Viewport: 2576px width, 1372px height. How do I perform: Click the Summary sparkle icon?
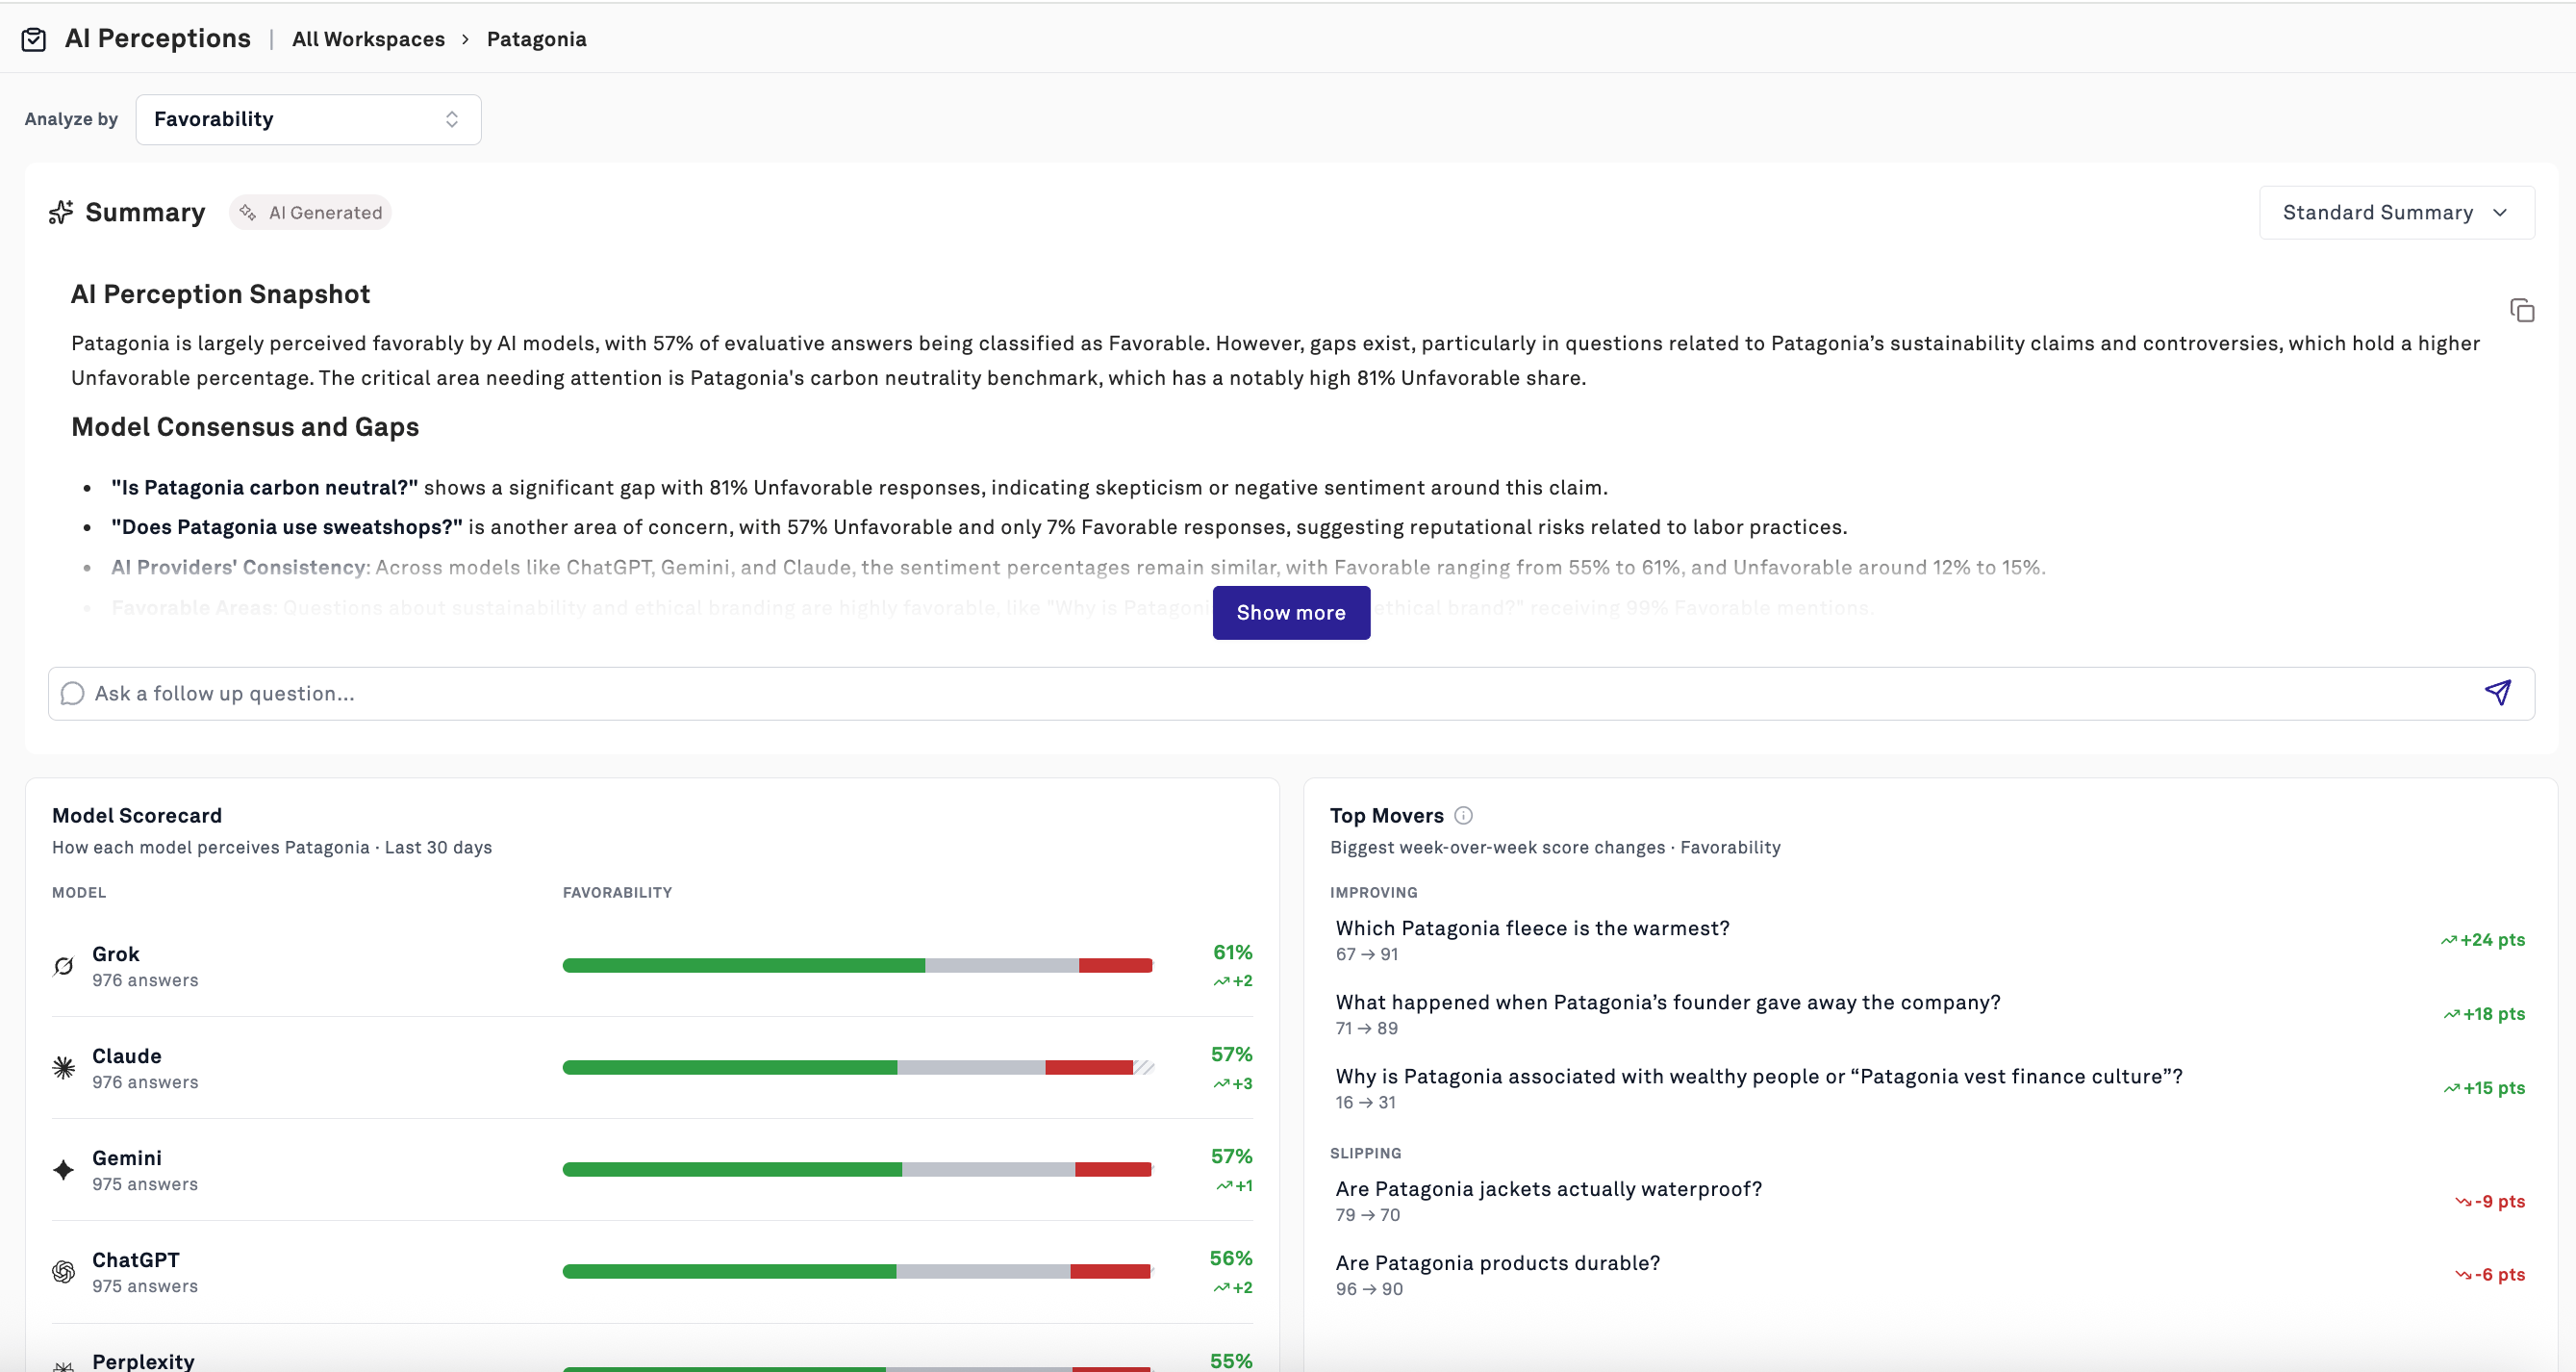(61, 212)
